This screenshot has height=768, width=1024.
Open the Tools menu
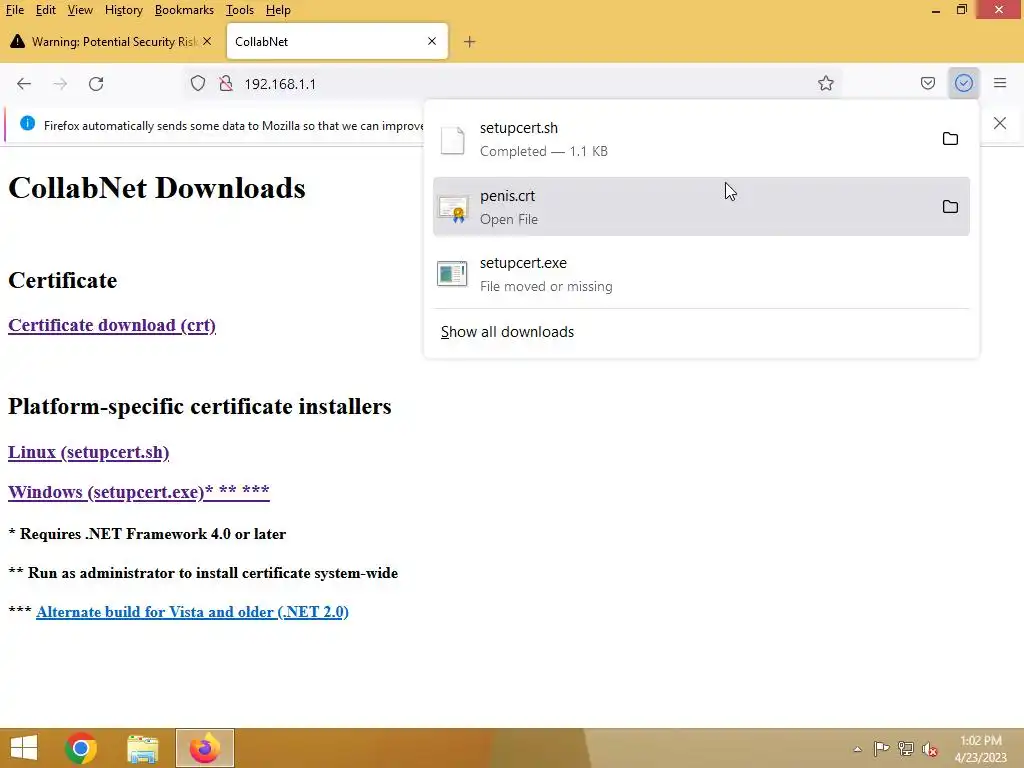[x=240, y=10]
